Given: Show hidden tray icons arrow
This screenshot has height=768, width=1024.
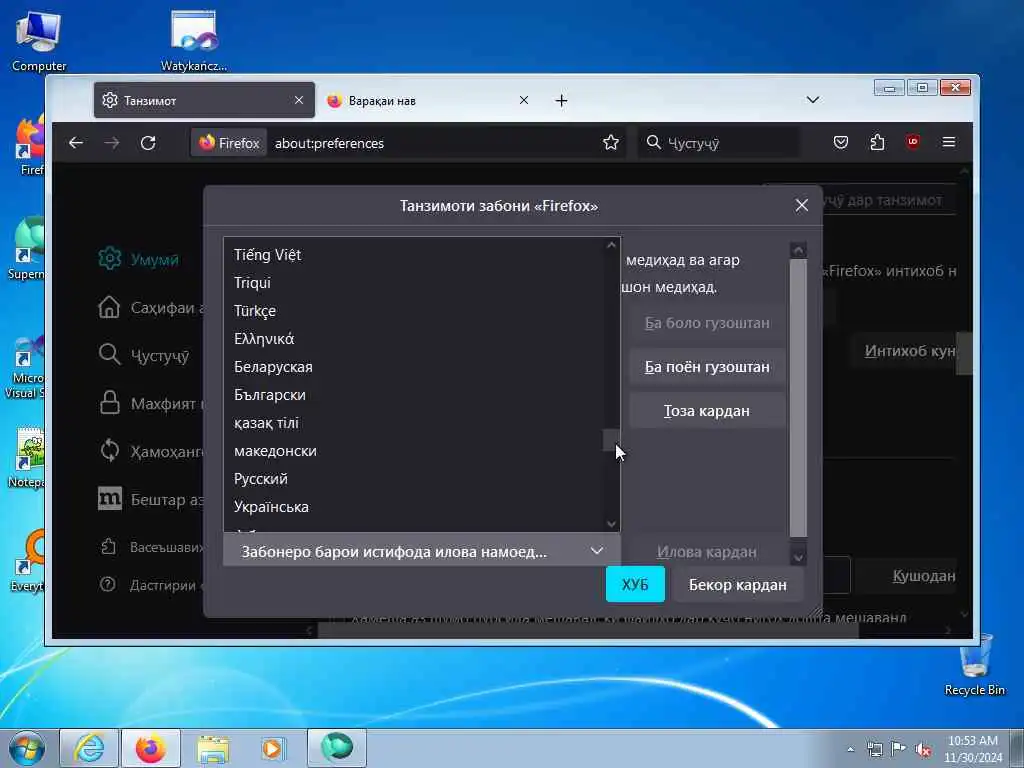Looking at the screenshot, I should [x=850, y=749].
